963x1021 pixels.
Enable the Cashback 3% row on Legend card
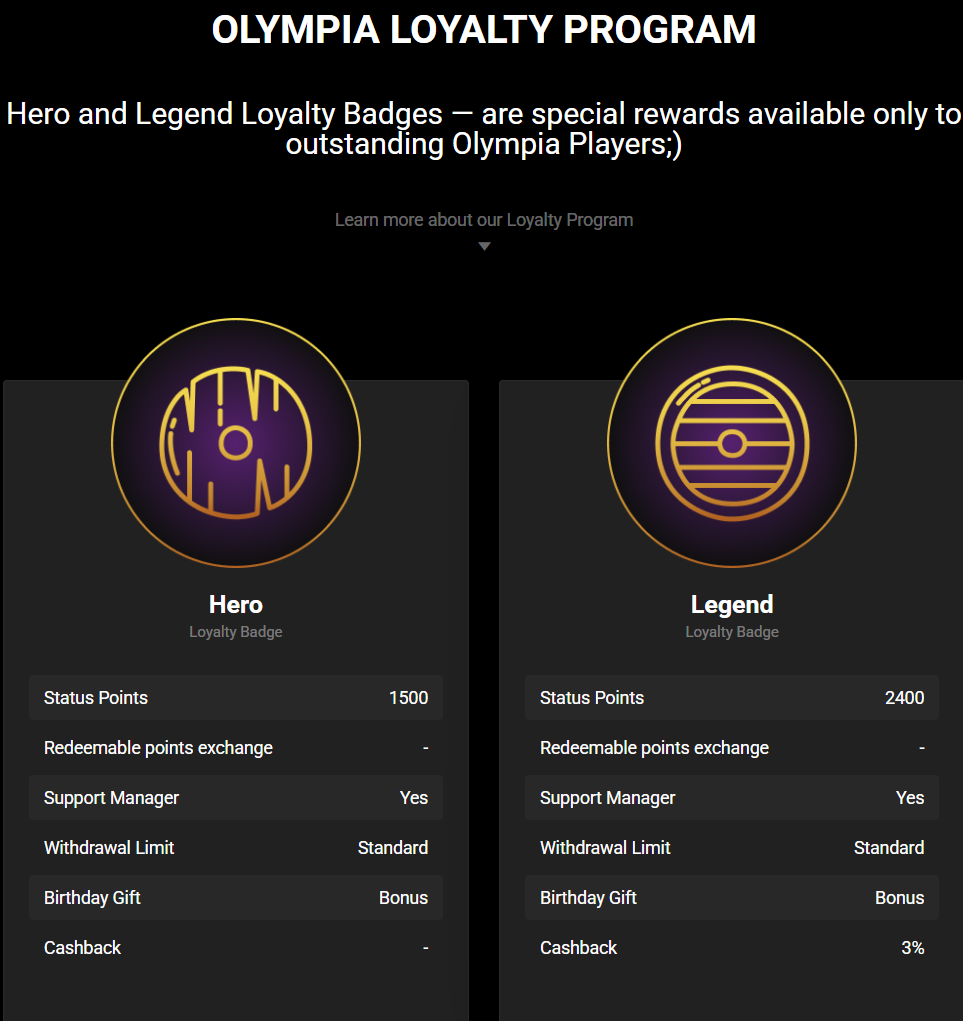731,947
